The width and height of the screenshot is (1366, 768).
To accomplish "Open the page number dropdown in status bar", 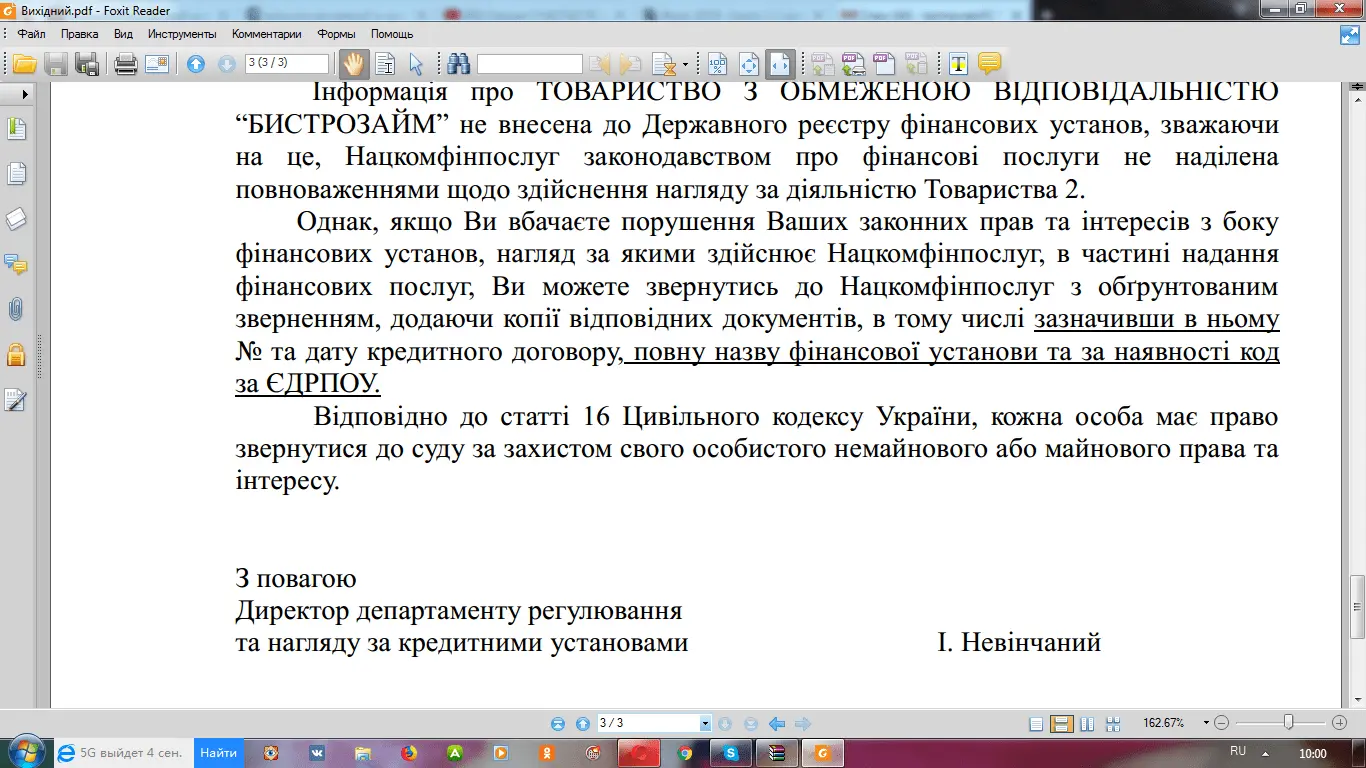I will [706, 723].
